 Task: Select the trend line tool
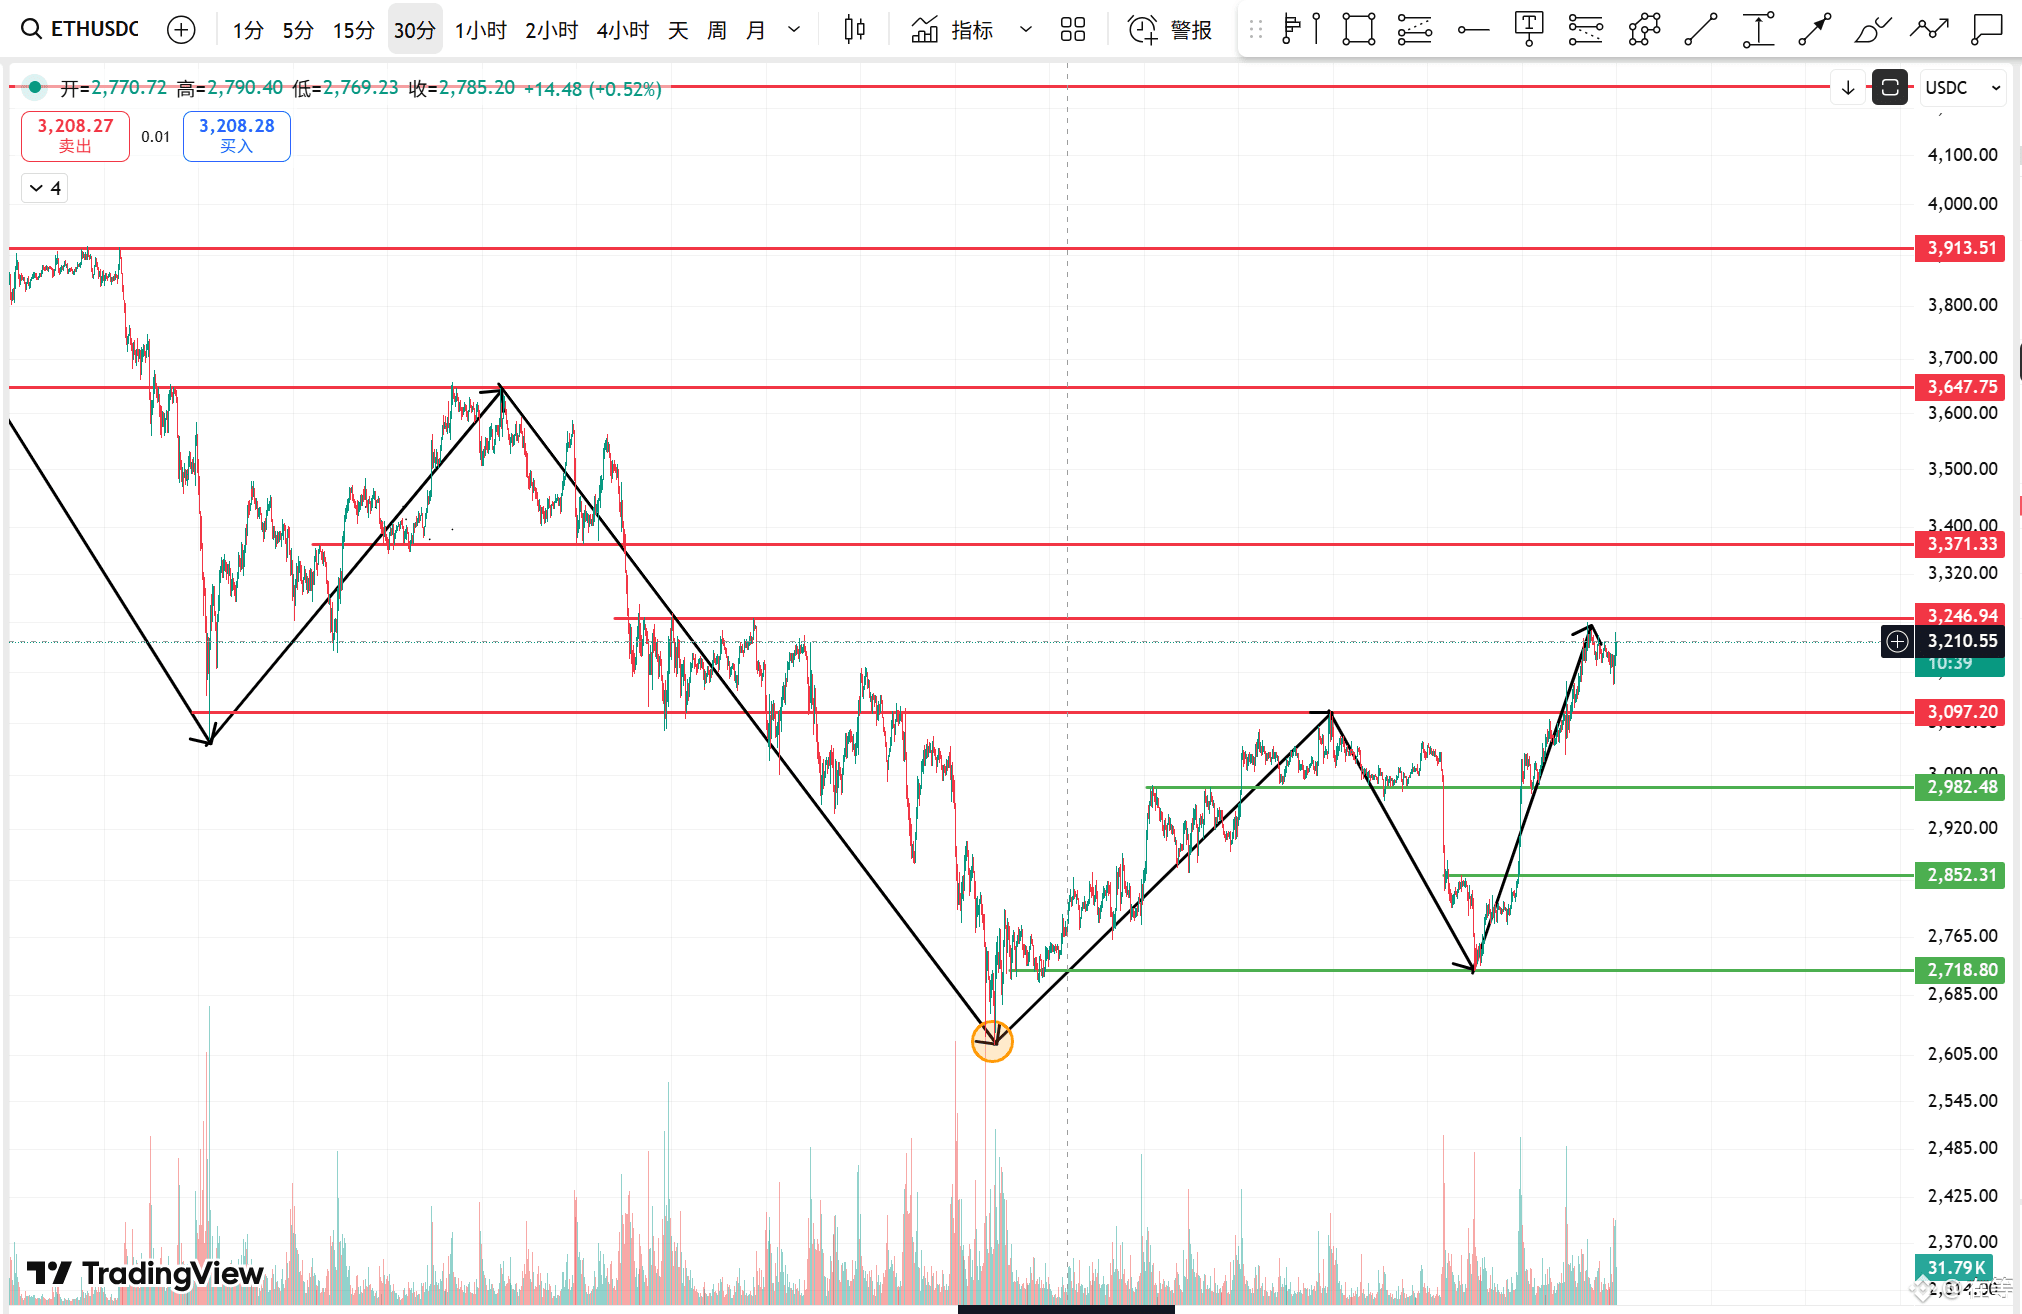pos(1700,30)
